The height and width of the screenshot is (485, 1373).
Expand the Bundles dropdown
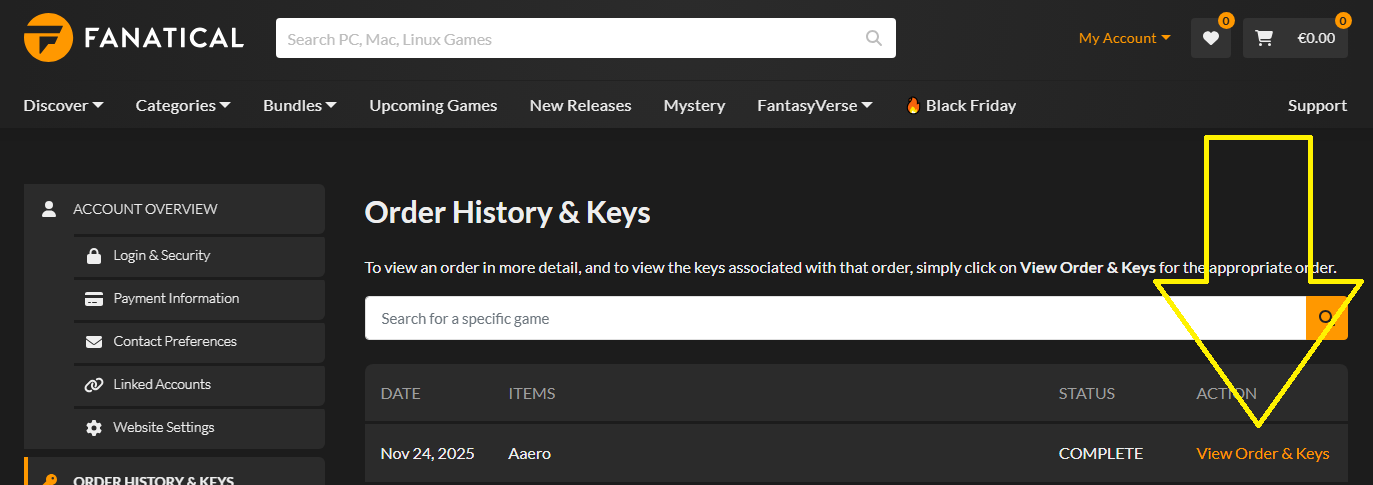(299, 105)
